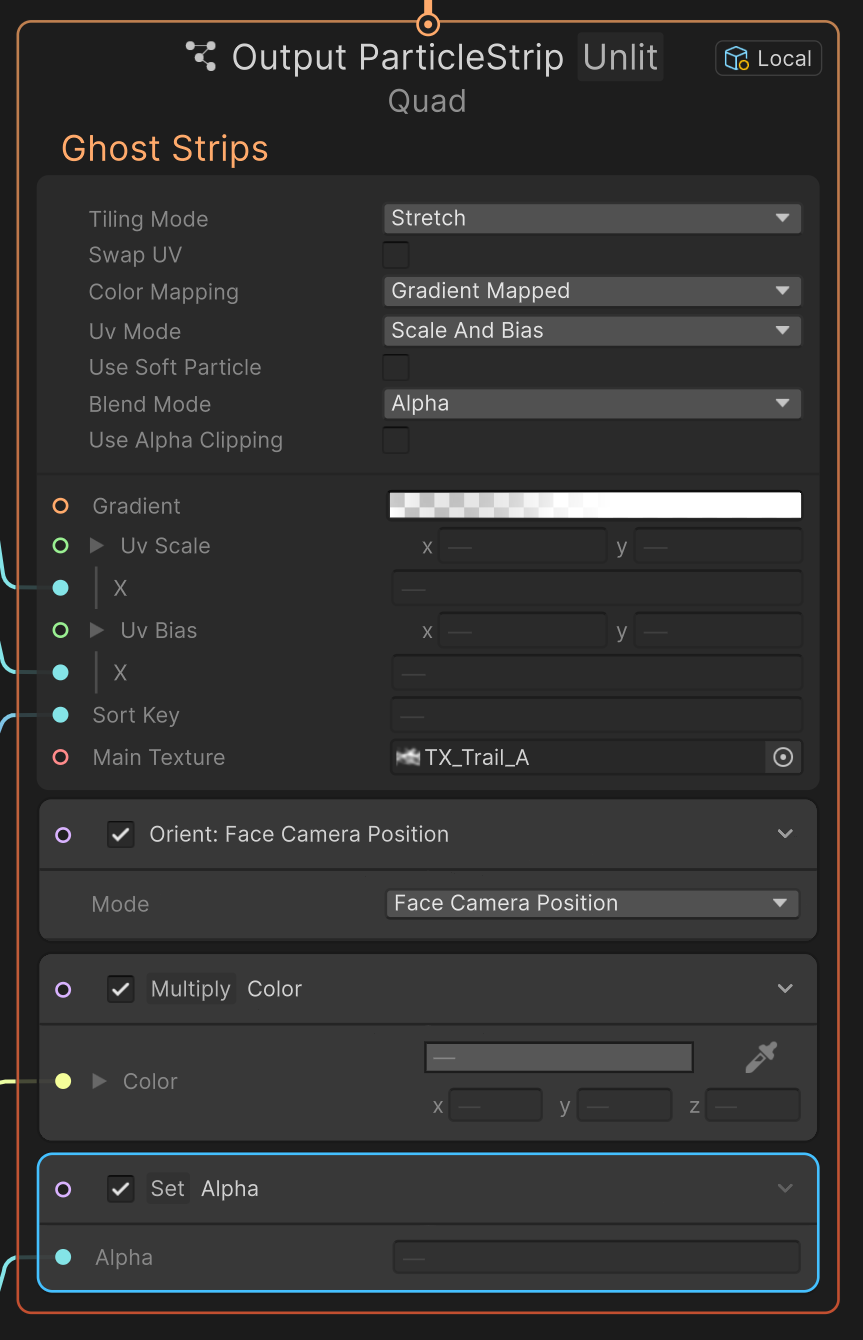
Task: Click the Sort Key value field
Action: [596, 716]
